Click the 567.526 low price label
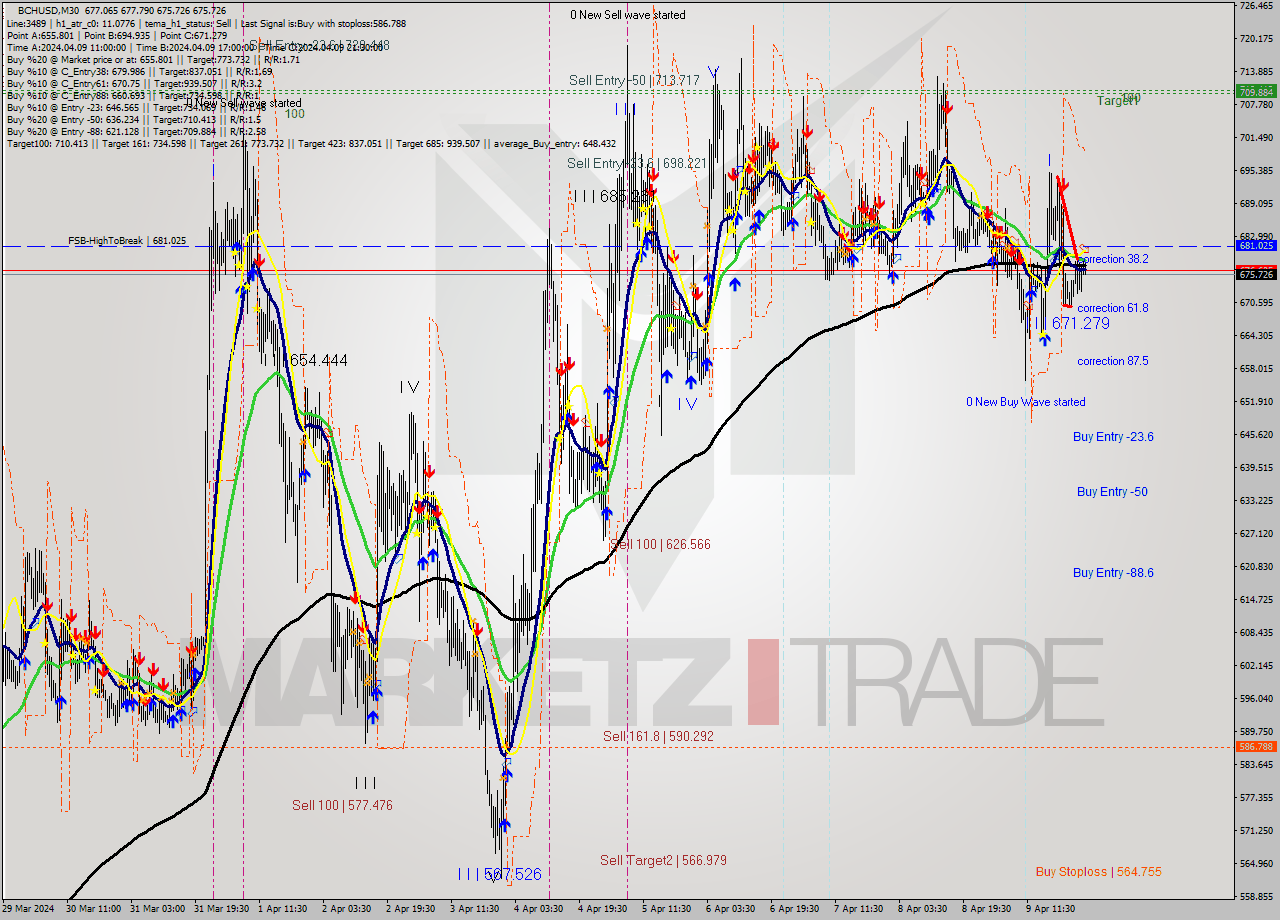This screenshot has height=920, width=1280. pyautogui.click(x=513, y=874)
